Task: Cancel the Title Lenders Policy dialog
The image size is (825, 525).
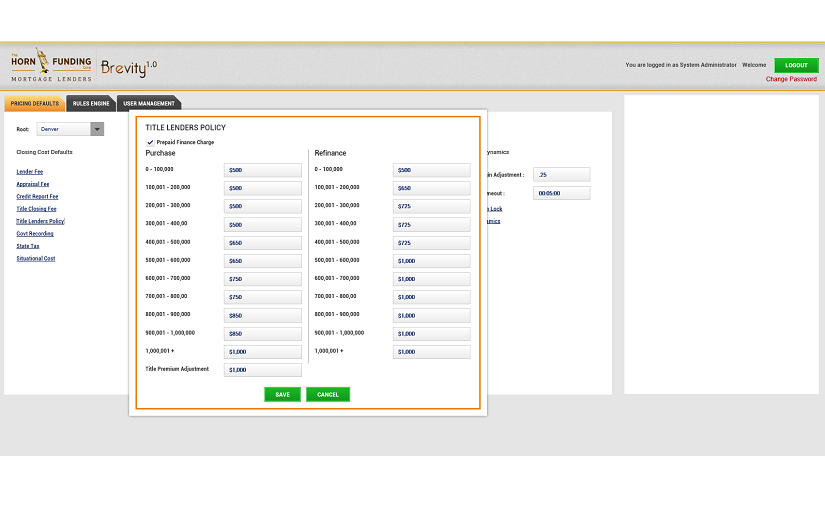Action: point(328,395)
